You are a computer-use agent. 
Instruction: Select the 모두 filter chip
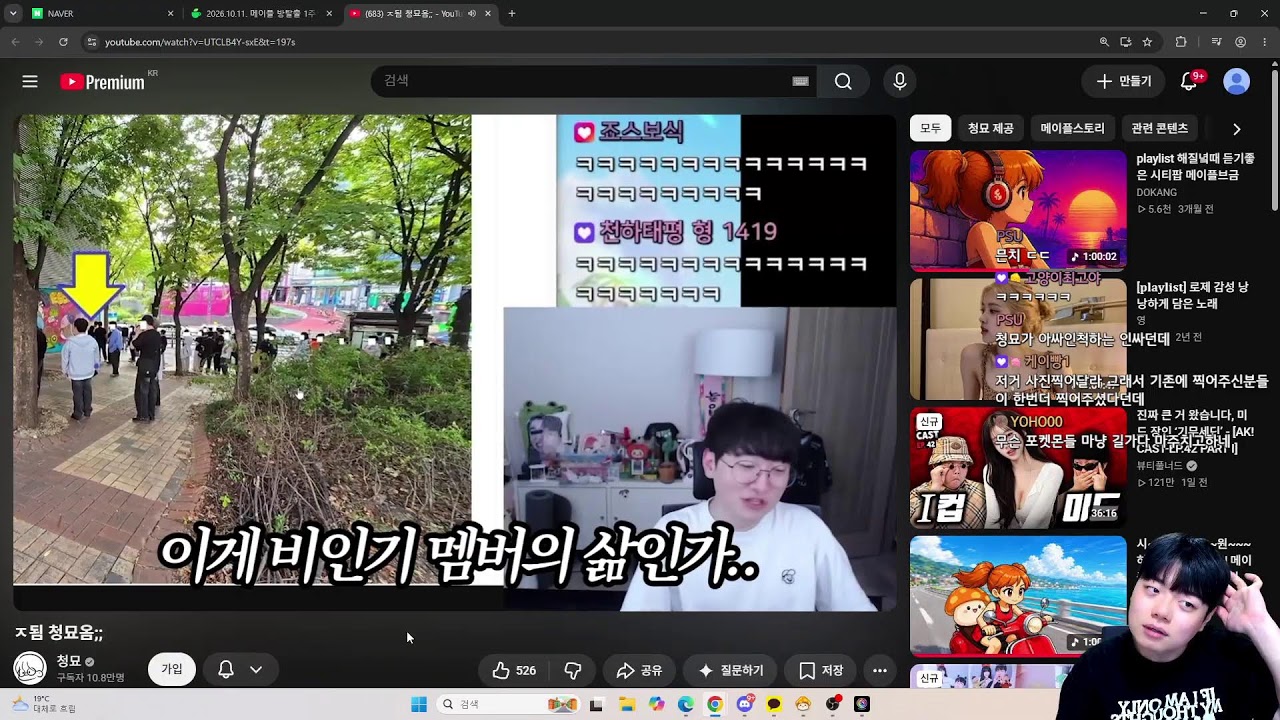coord(930,129)
